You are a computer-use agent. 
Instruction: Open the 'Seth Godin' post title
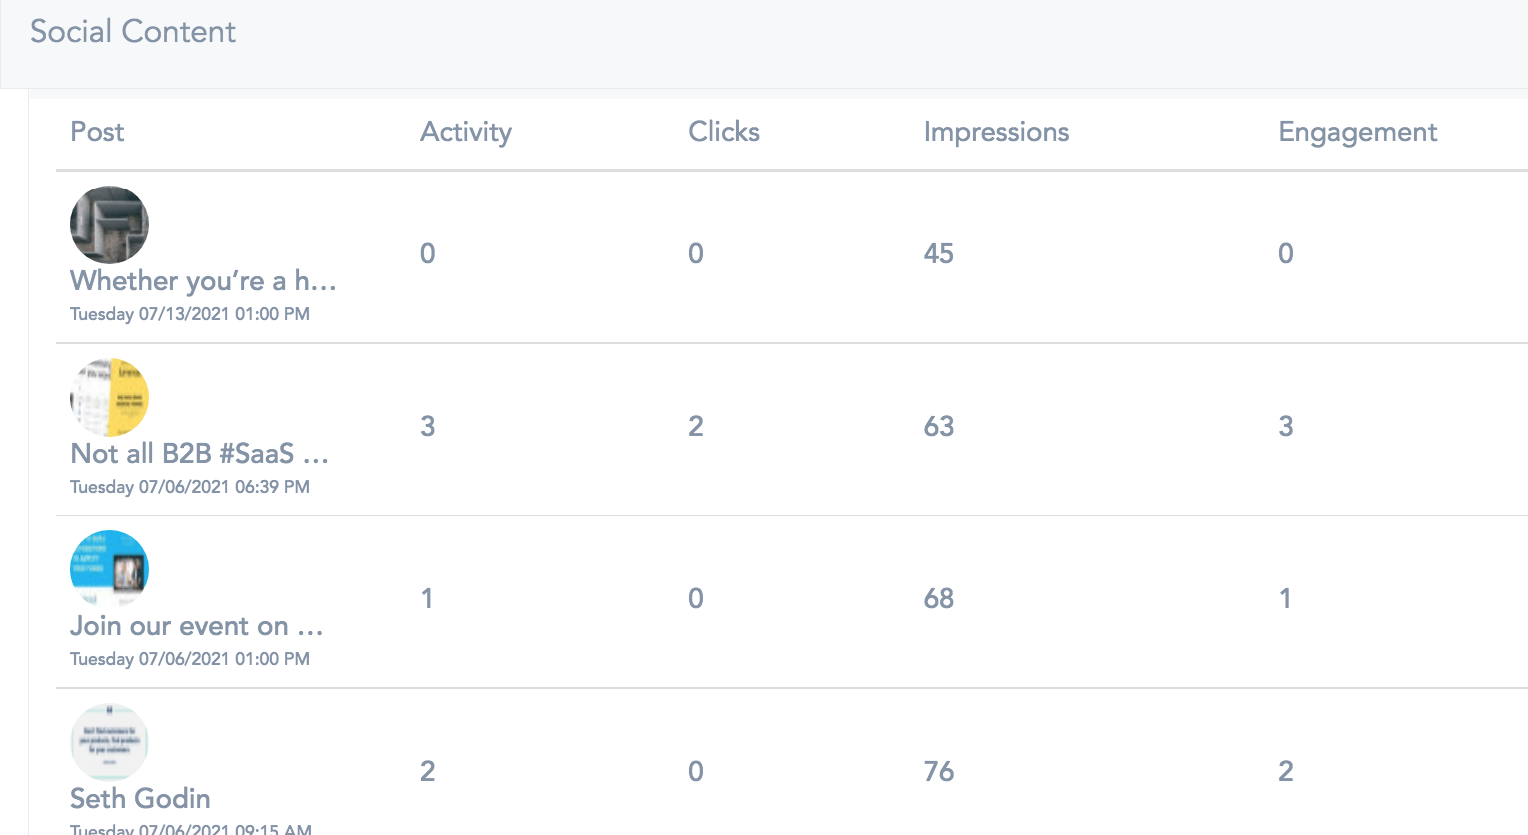pyautogui.click(x=140, y=798)
